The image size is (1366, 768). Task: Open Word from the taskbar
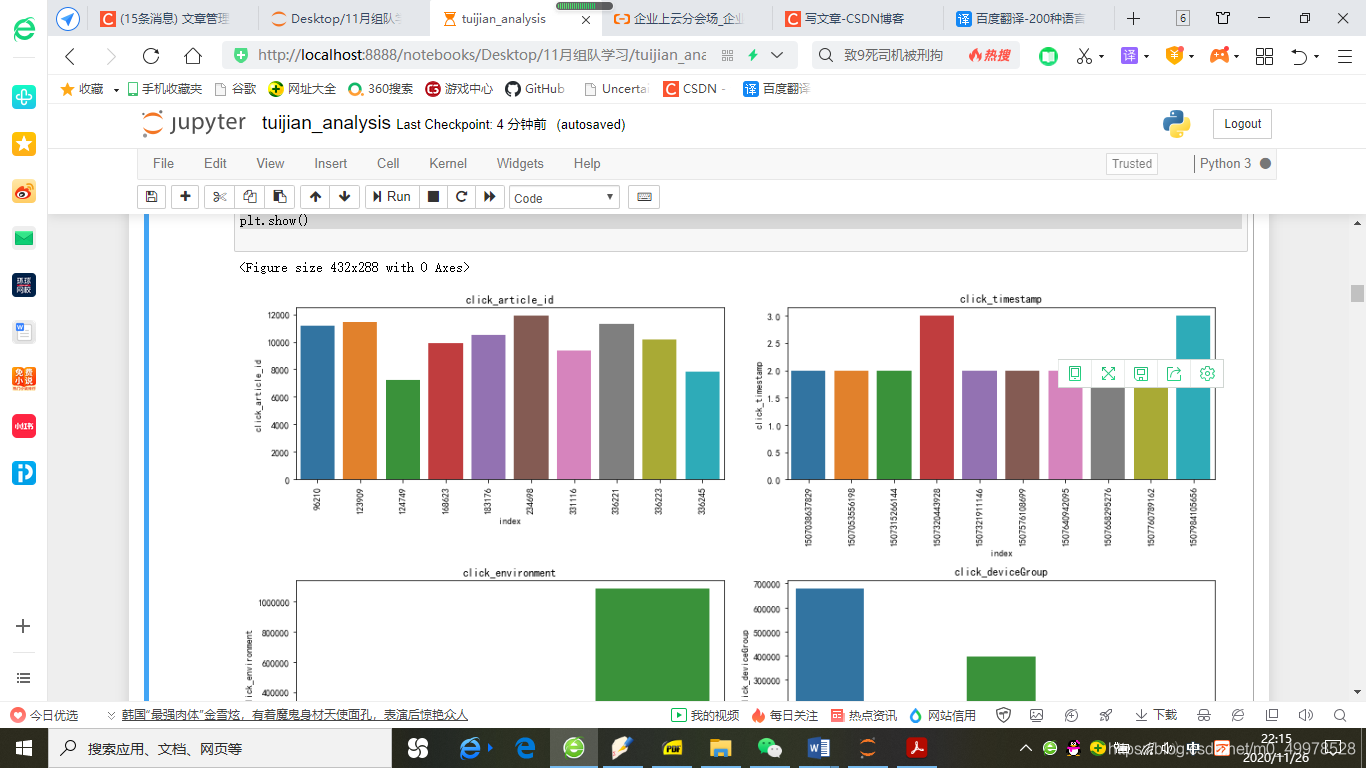[x=818, y=748]
